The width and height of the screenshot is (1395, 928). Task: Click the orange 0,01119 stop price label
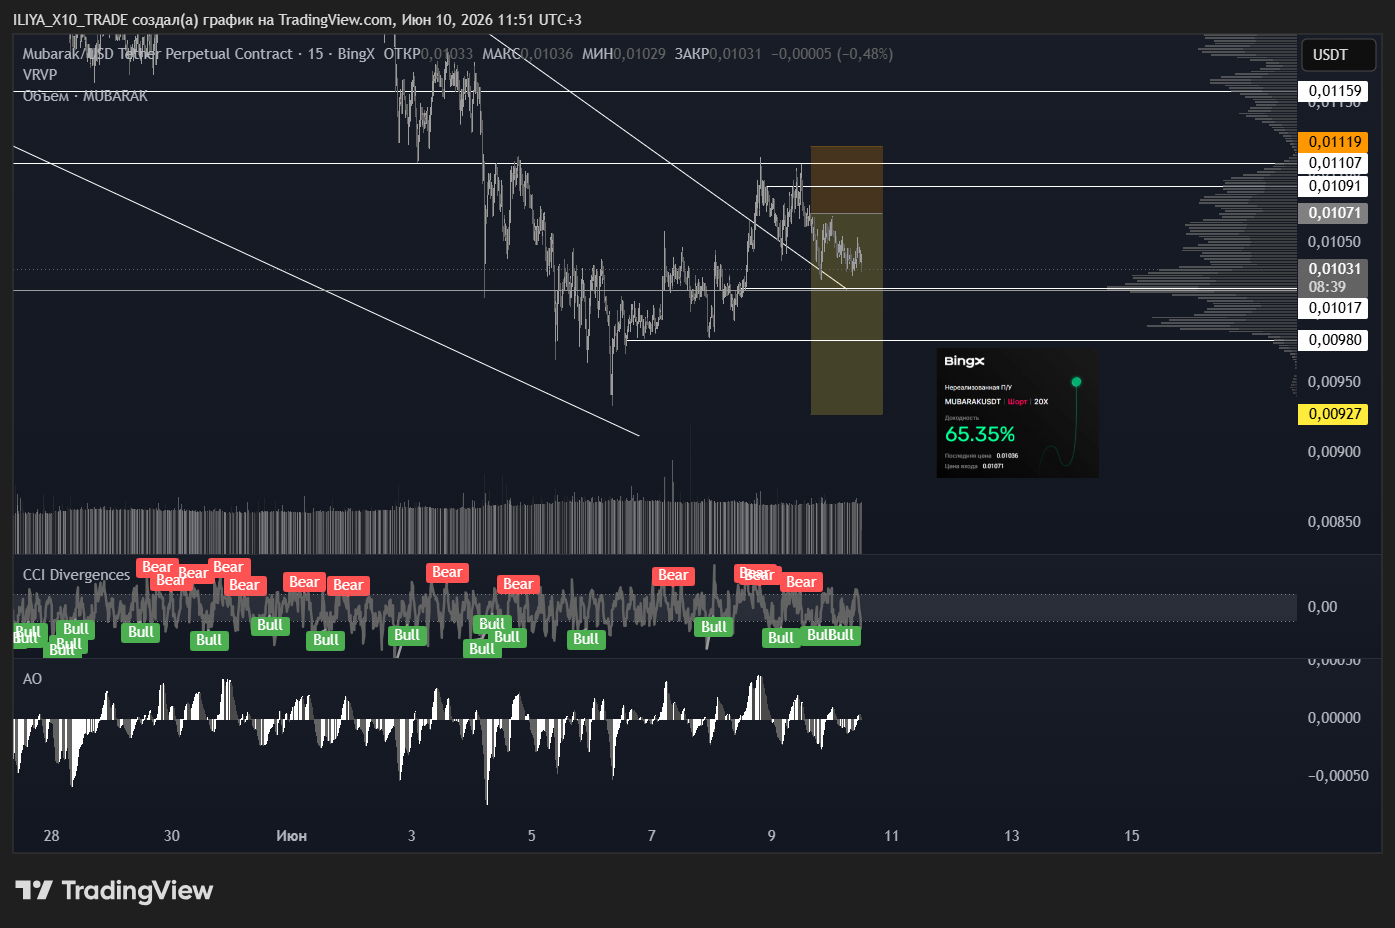[1332, 142]
